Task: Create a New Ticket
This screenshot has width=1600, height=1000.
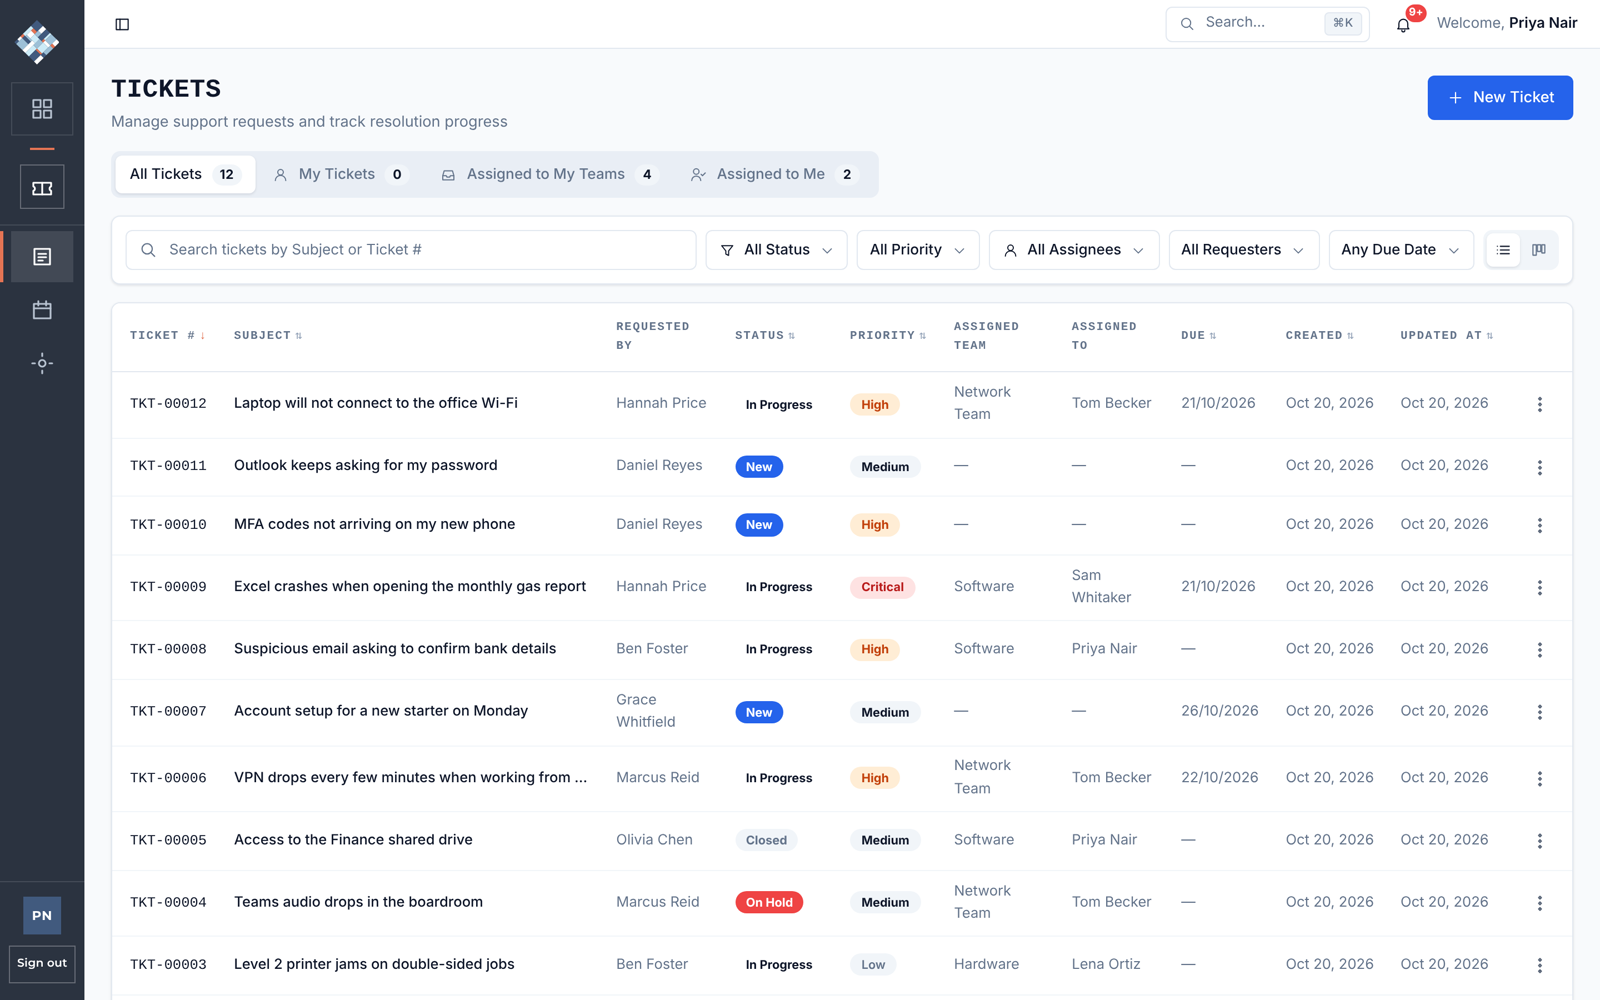Action: (1499, 98)
